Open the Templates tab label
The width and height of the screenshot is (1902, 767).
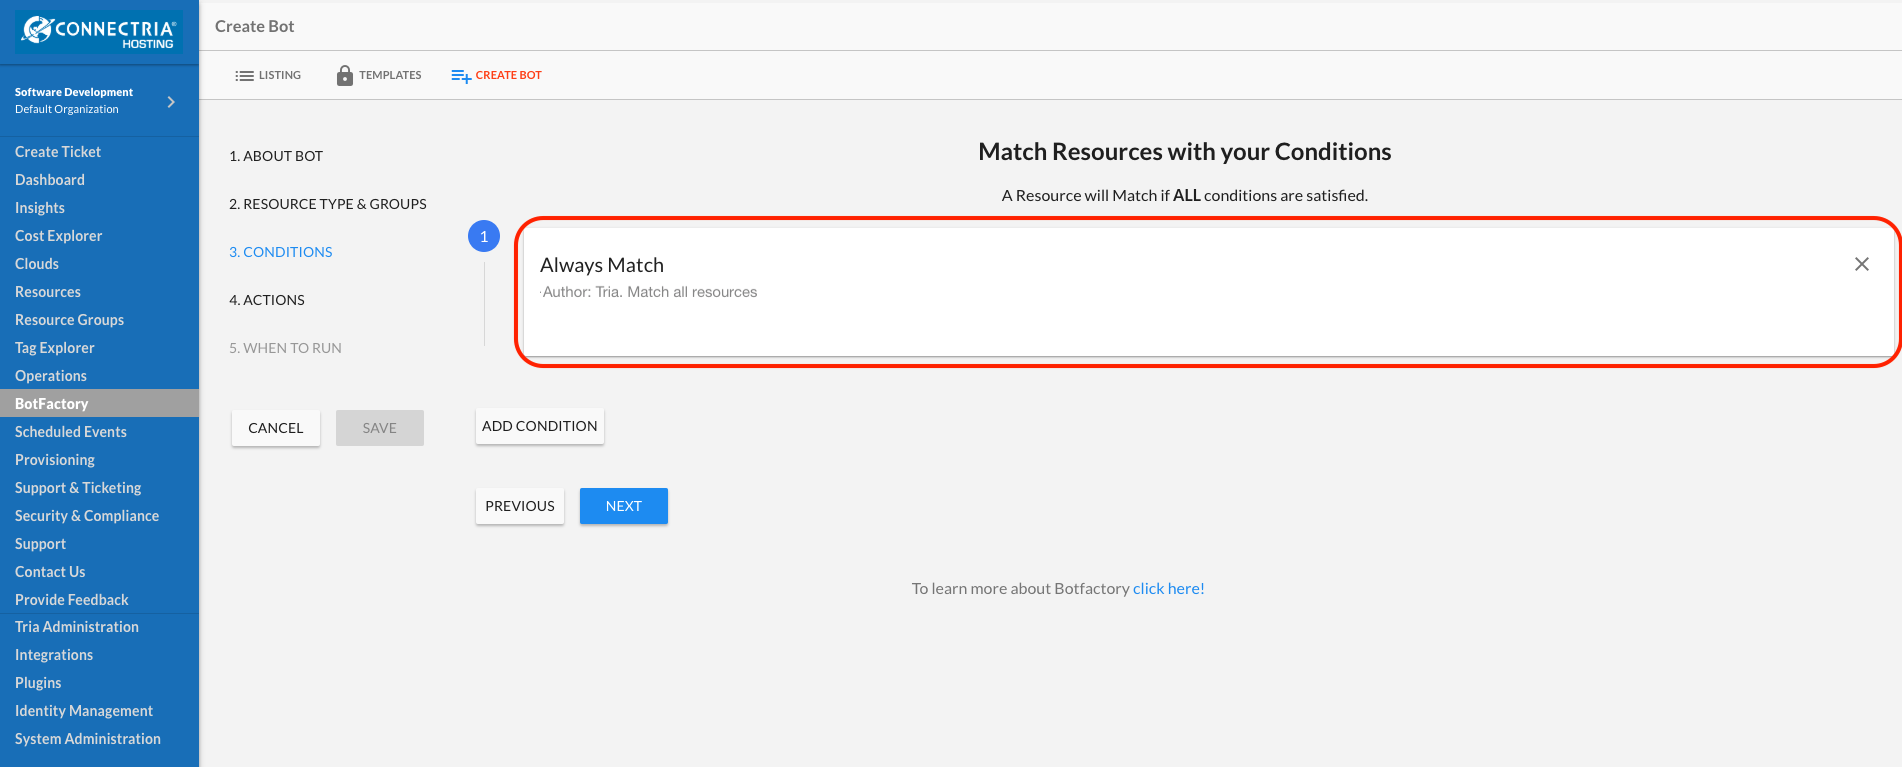pyautogui.click(x=390, y=75)
